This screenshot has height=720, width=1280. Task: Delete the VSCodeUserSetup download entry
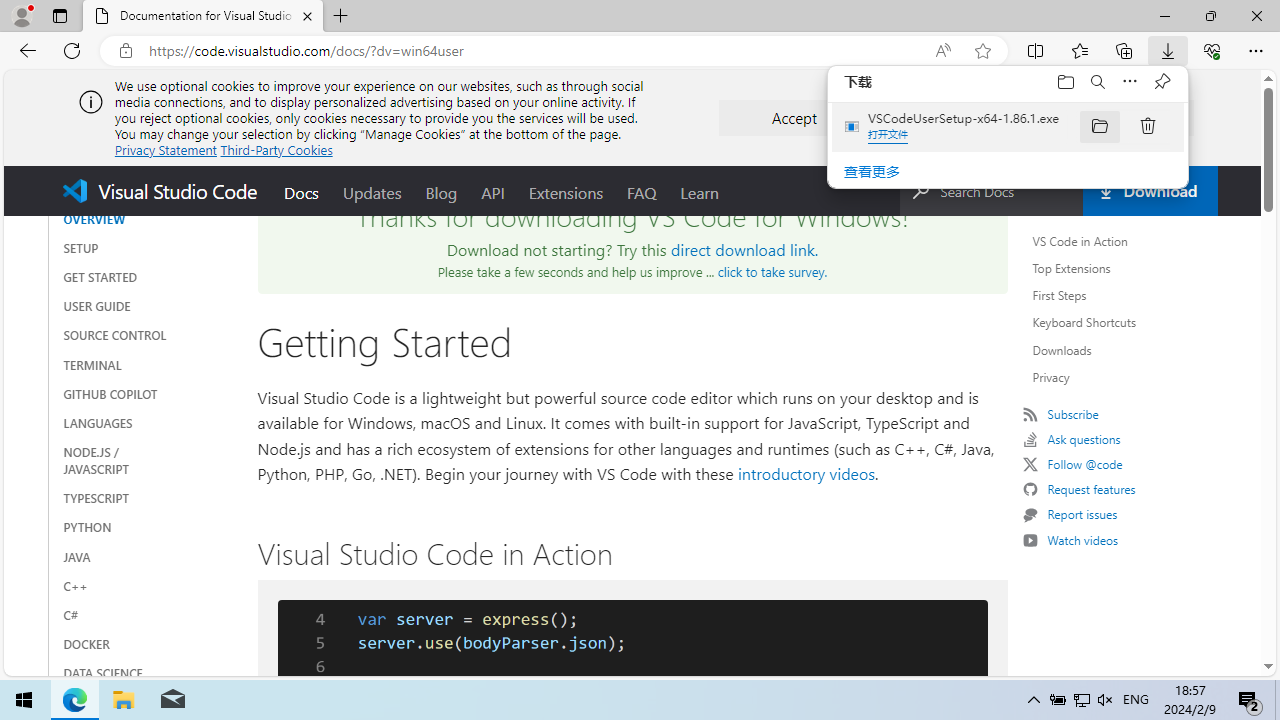pos(1148,126)
